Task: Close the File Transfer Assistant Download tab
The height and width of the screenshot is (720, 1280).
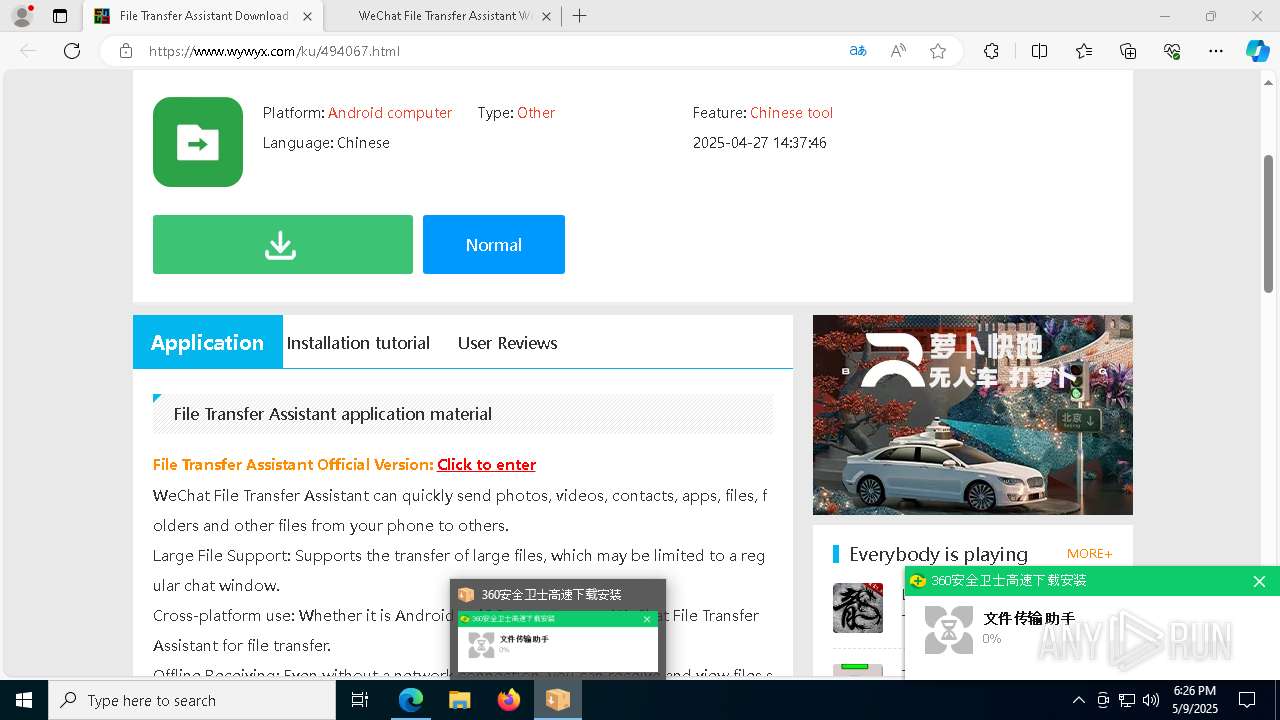Action: click(307, 16)
